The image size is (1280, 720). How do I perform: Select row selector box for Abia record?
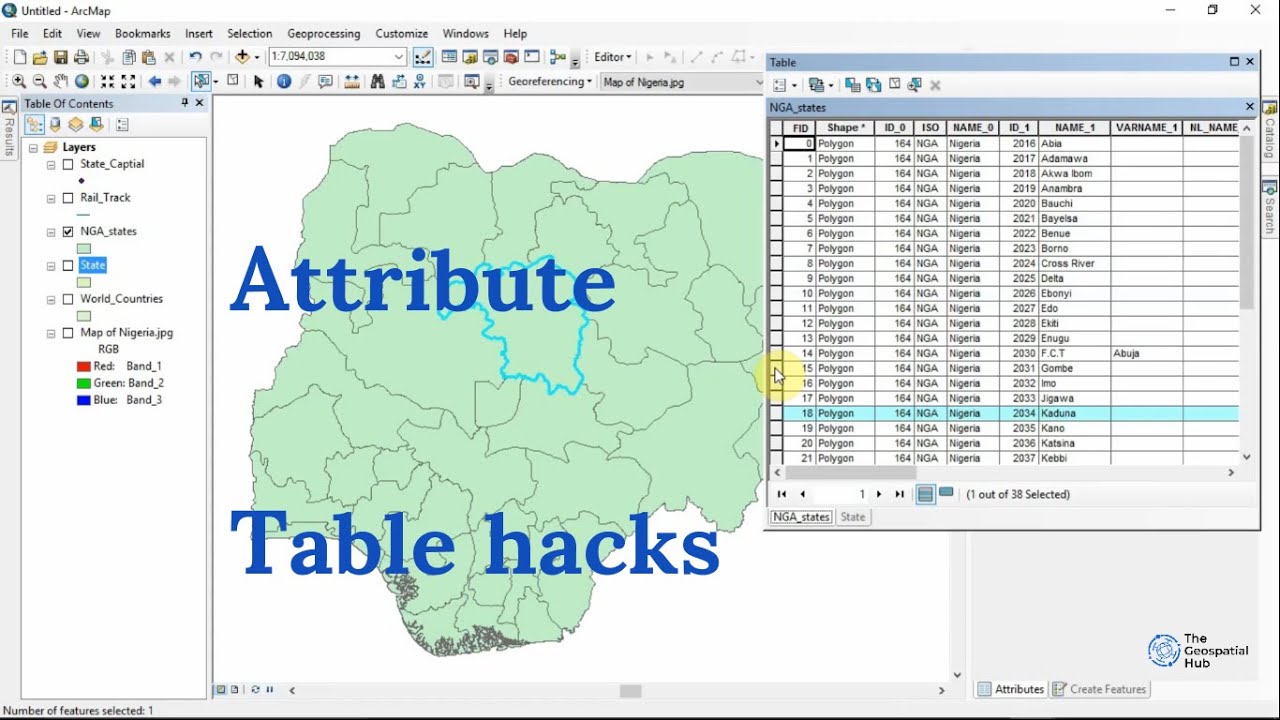point(776,144)
